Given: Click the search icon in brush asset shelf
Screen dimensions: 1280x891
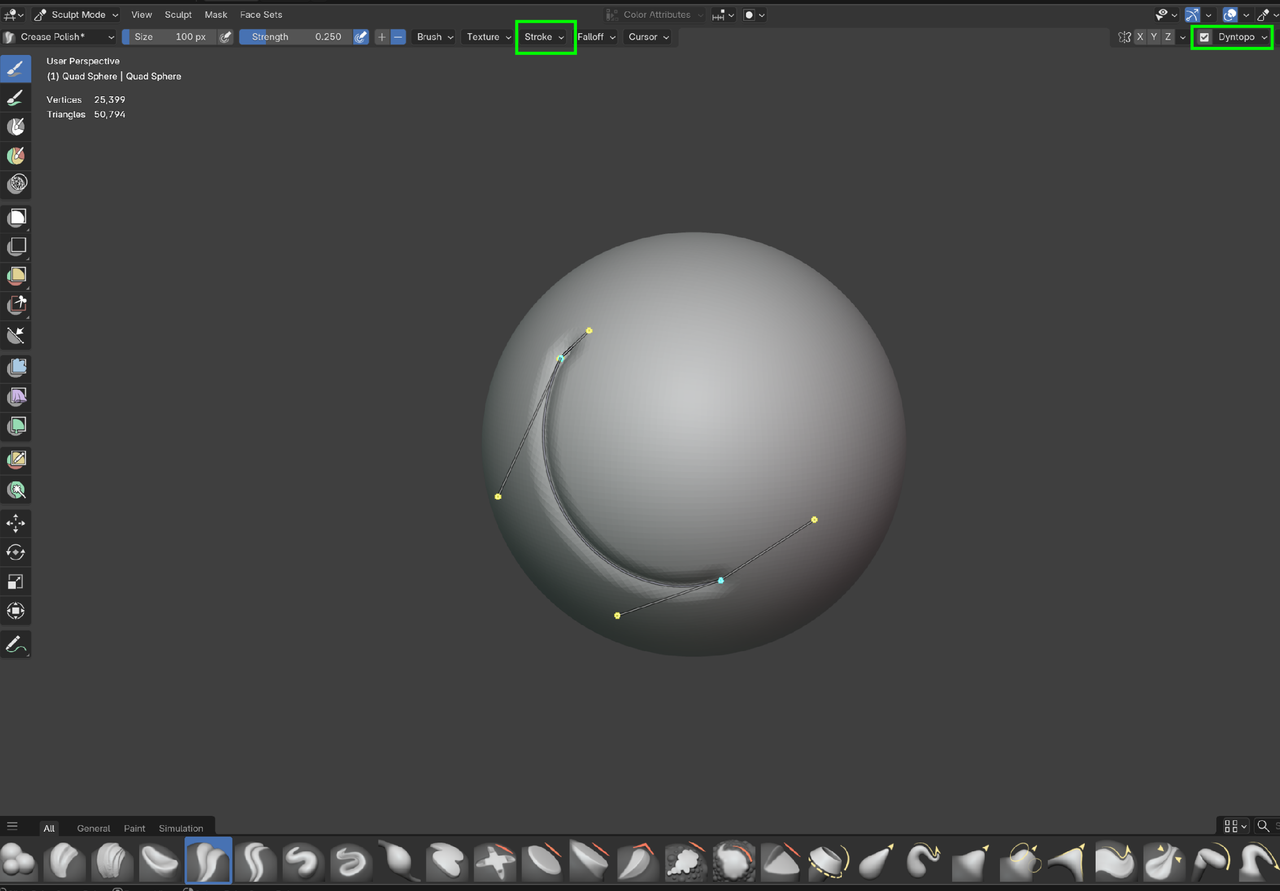Looking at the screenshot, I should click(x=1263, y=826).
